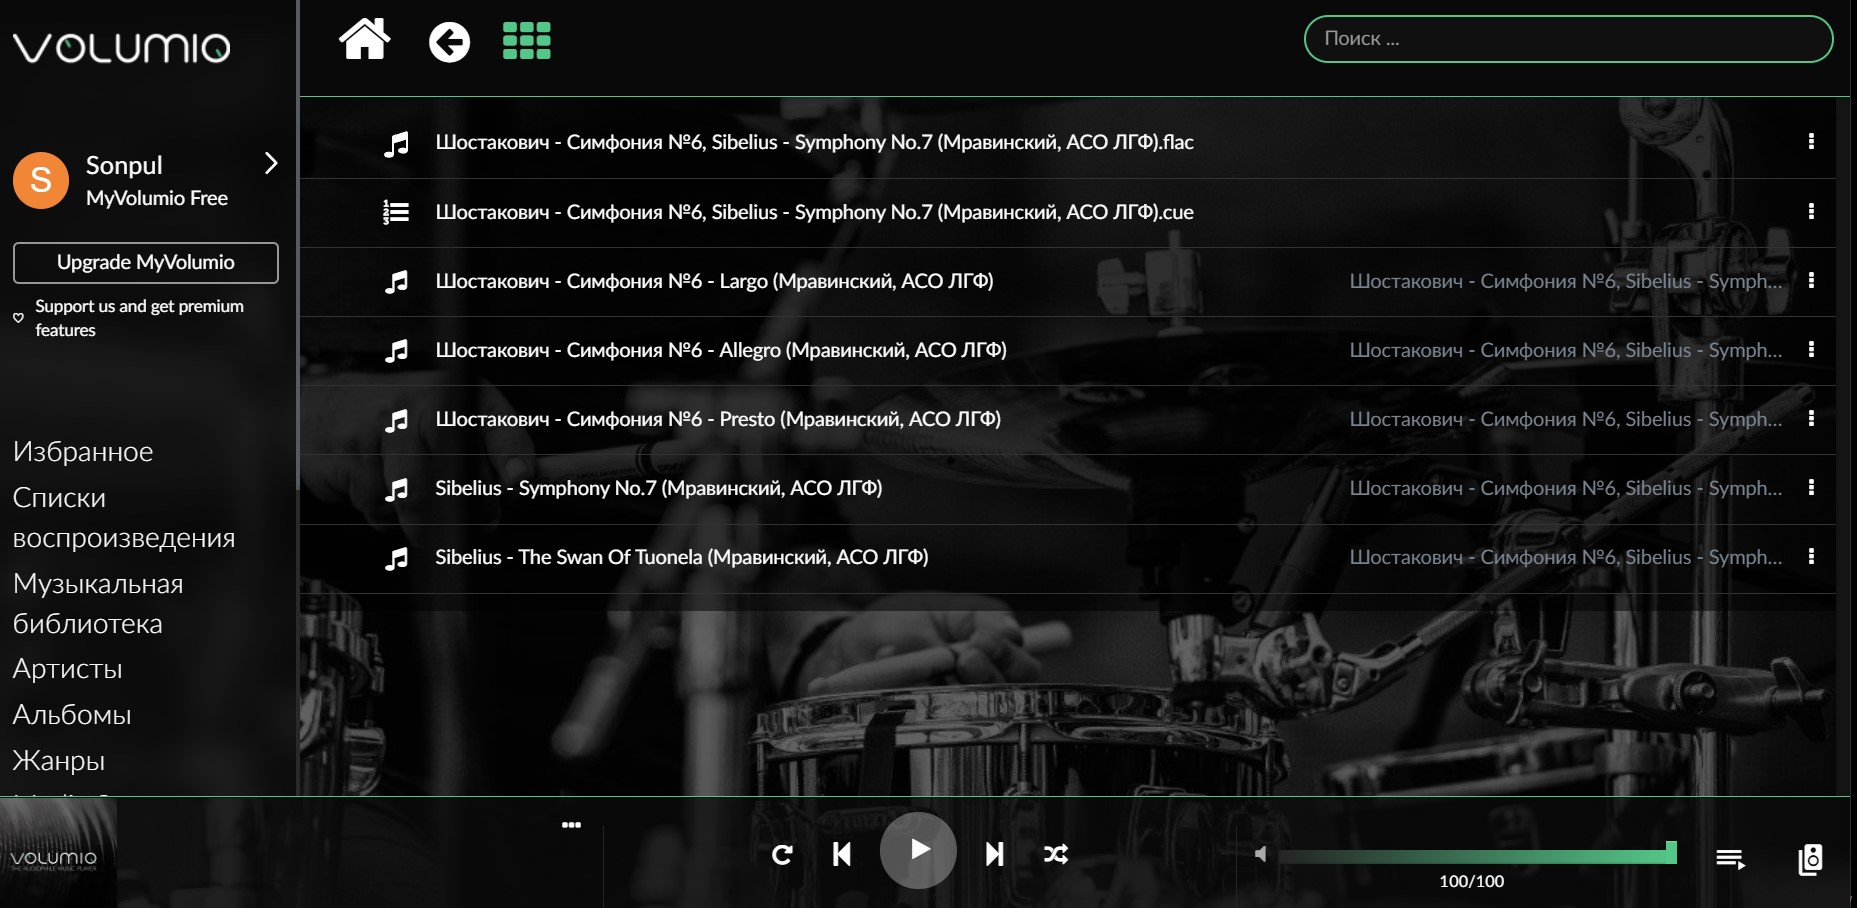Screen dimensions: 1857x908
Task: Toggle repeat playback mode
Action: pos(782,854)
